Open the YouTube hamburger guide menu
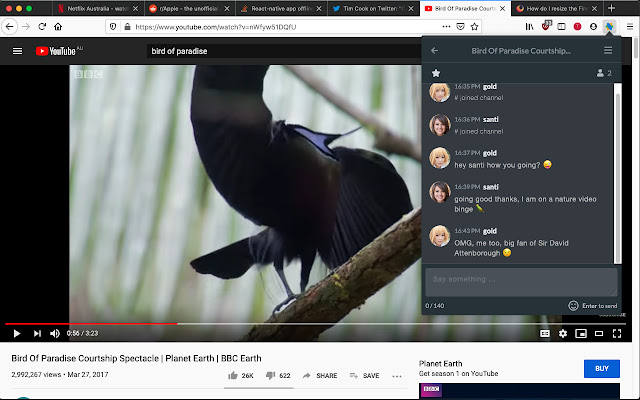 (17, 50)
